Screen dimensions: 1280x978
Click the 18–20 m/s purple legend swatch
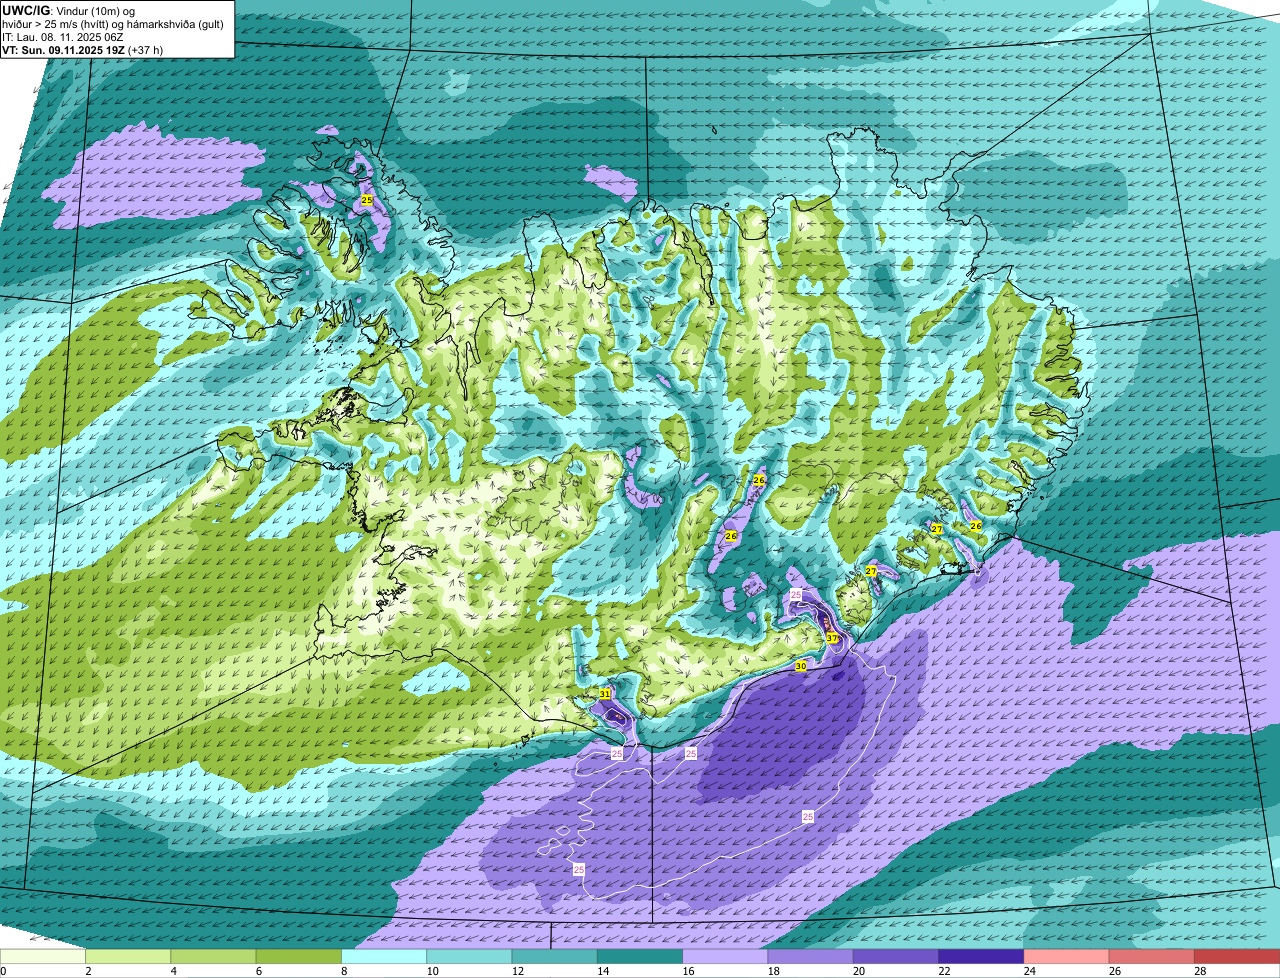point(811,956)
